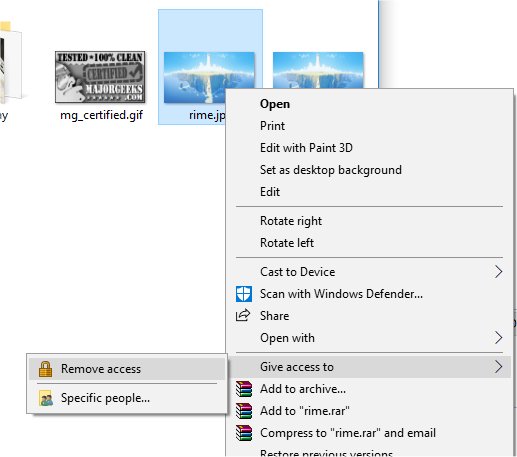Viewport: 517px width, 457px height.
Task: Click the WinRAR icon beside Add to archive
Action: tap(244, 389)
